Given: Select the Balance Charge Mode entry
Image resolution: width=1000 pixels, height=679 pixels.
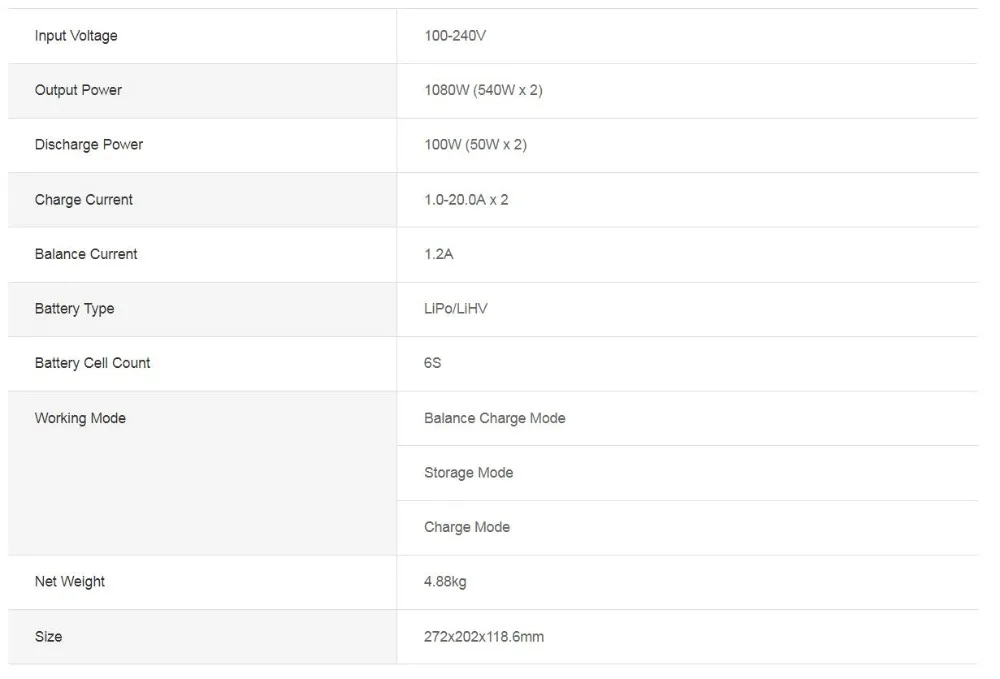Looking at the screenshot, I should (494, 418).
